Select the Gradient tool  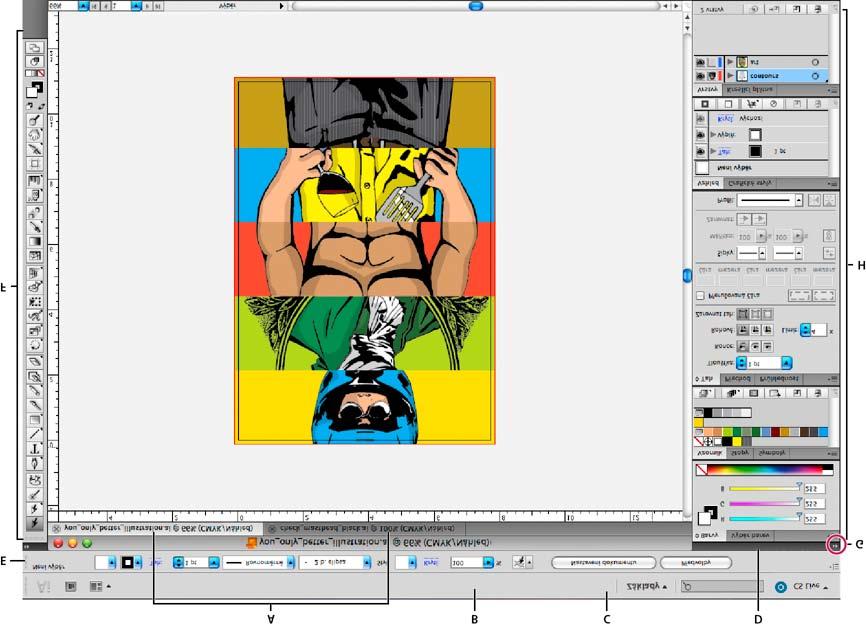(x=35, y=241)
